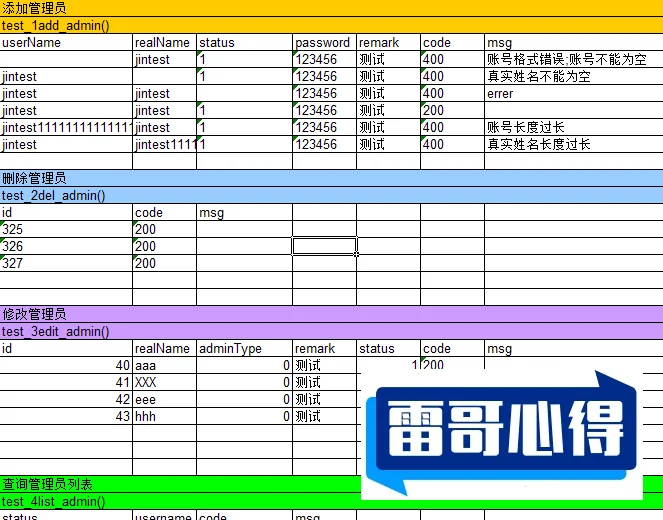
Task: Select the msg header in the del_admin table
Action: tap(244, 212)
